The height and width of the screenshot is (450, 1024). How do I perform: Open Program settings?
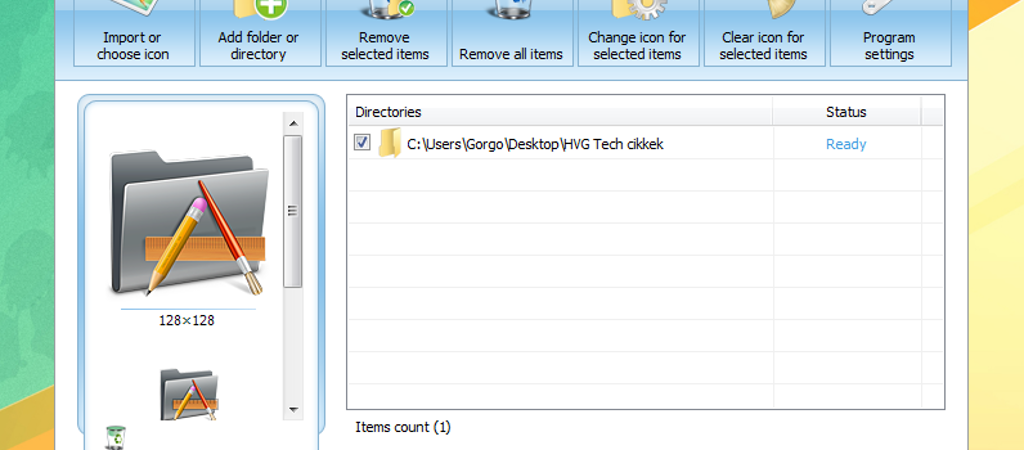tap(890, 33)
